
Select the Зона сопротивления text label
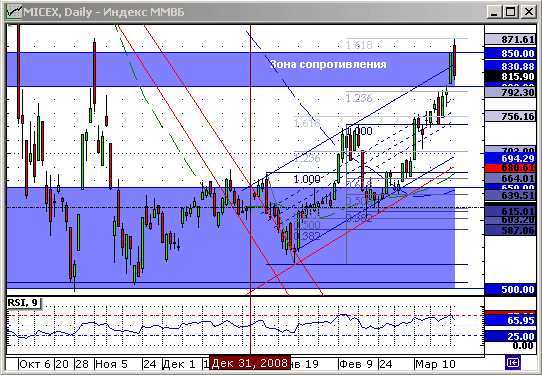pyautogui.click(x=328, y=64)
